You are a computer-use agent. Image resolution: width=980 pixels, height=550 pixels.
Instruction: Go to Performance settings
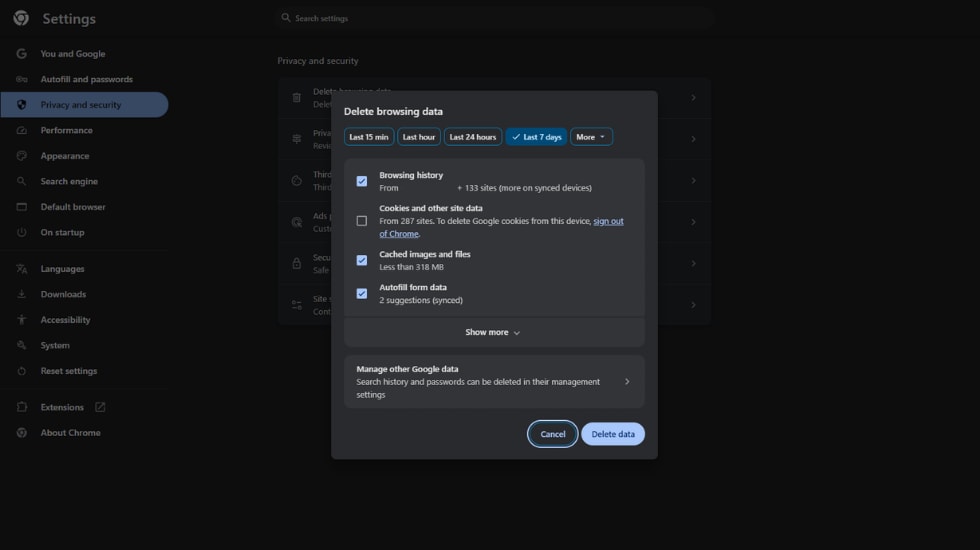pyautogui.click(x=84, y=130)
